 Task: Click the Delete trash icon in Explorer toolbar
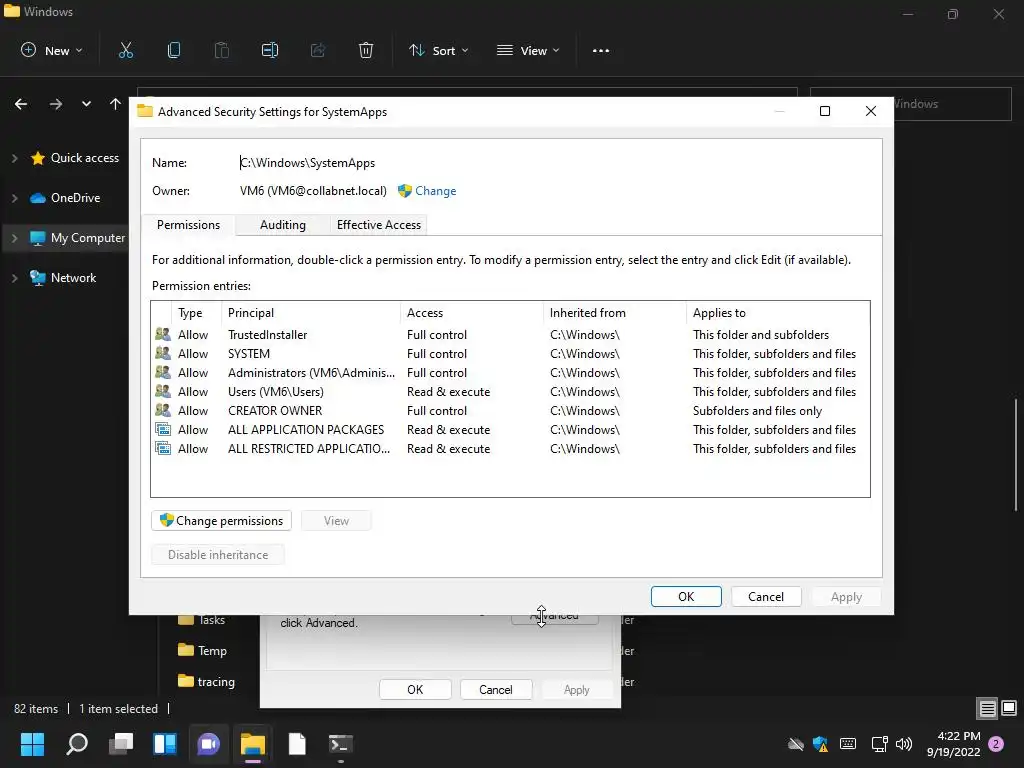(366, 50)
